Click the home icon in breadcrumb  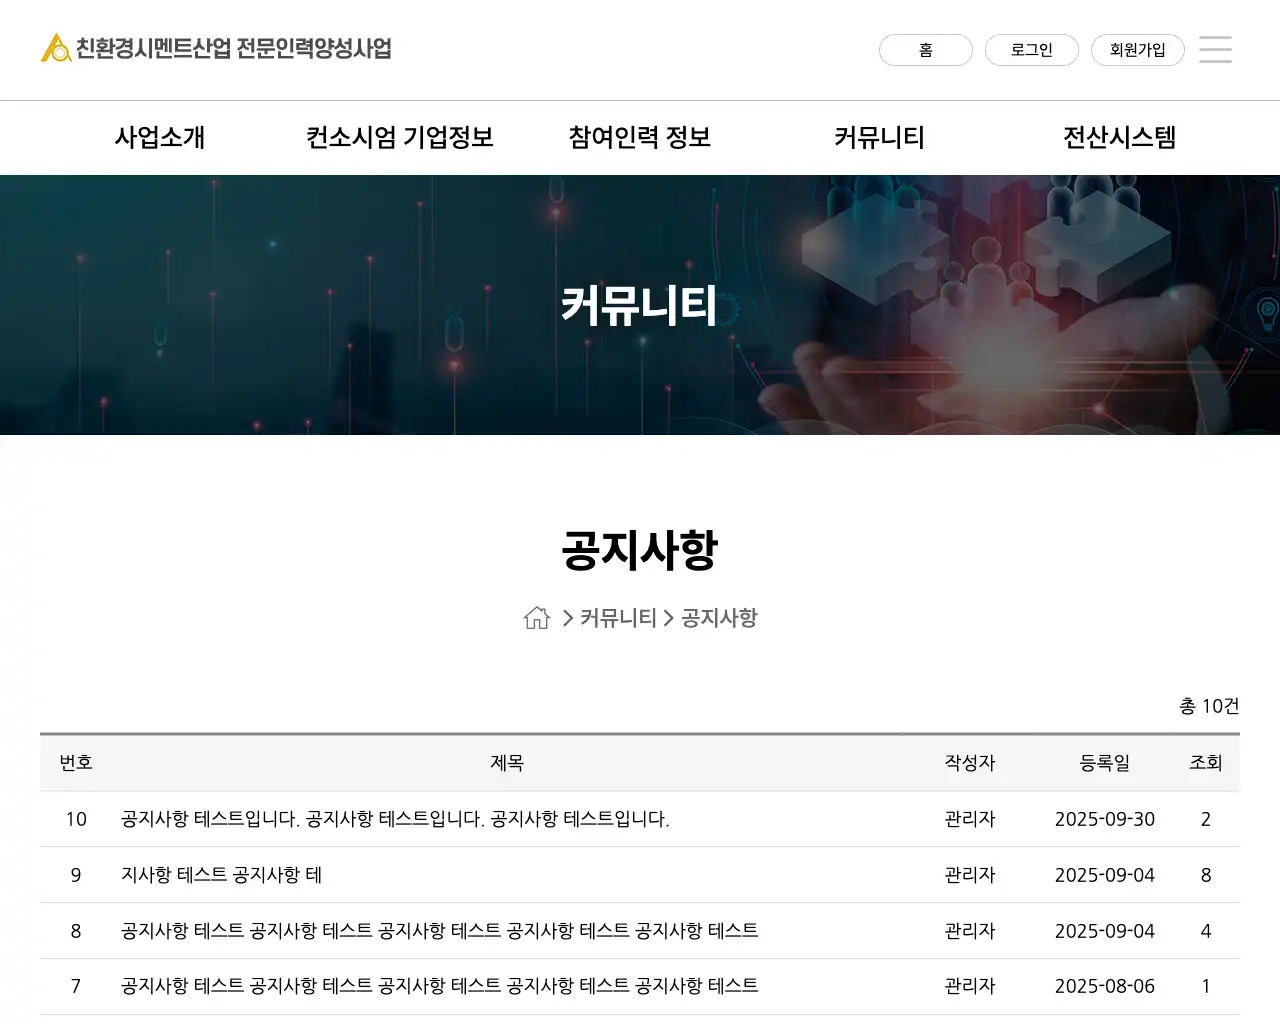point(537,618)
